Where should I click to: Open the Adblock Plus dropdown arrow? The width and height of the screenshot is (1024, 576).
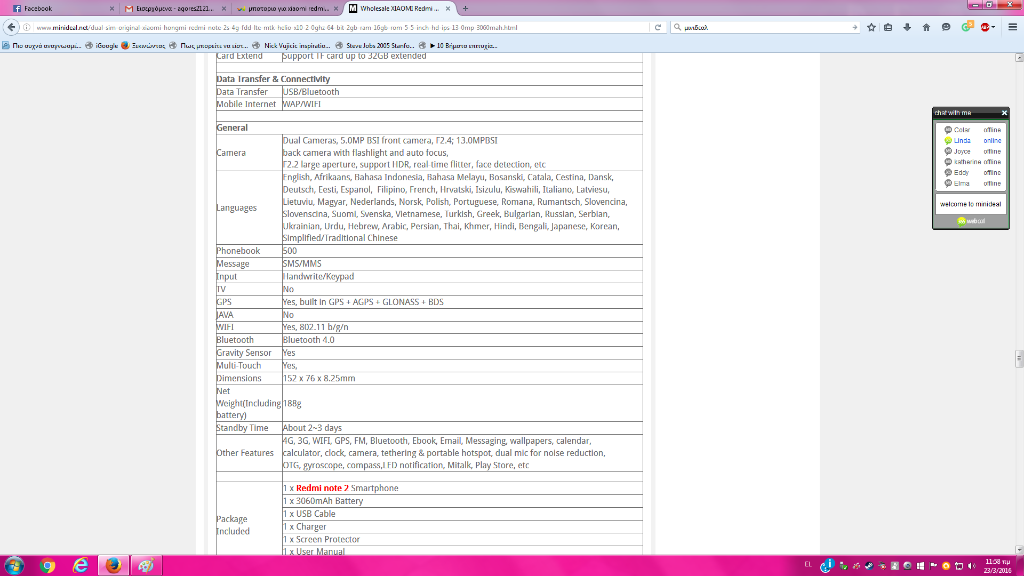click(x=993, y=27)
